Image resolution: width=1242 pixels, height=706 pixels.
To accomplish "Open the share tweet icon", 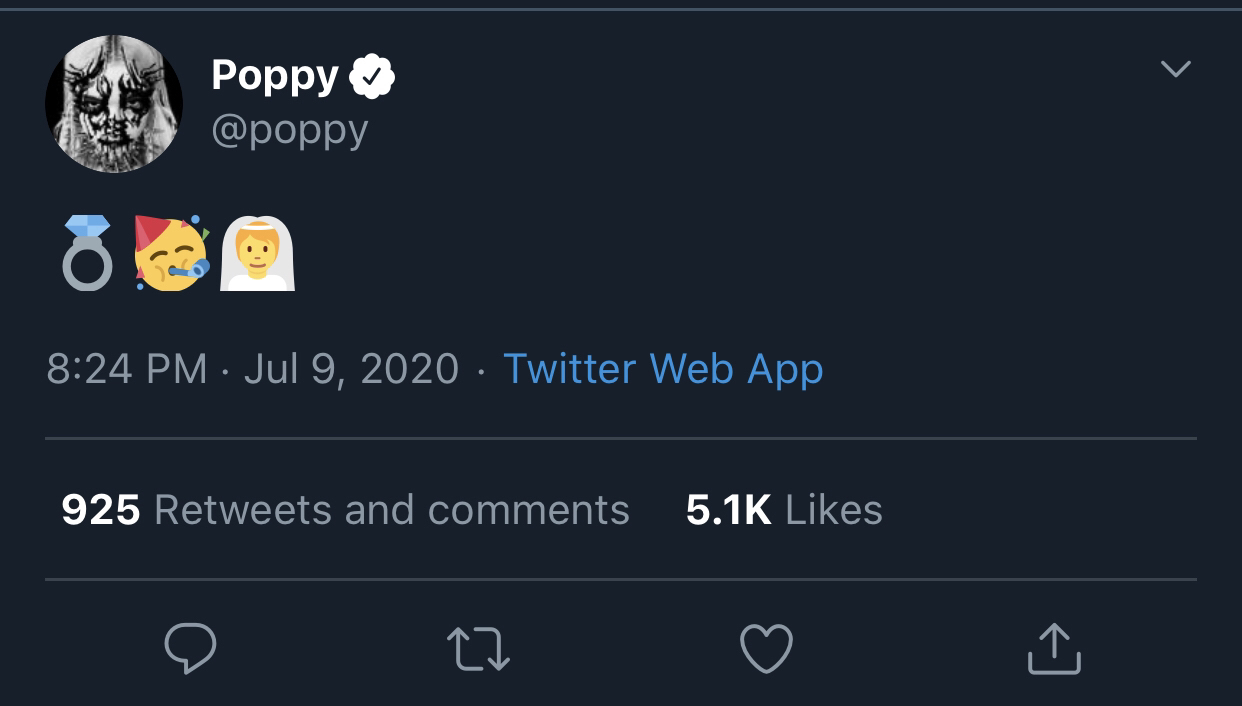I will pos(1054,648).
